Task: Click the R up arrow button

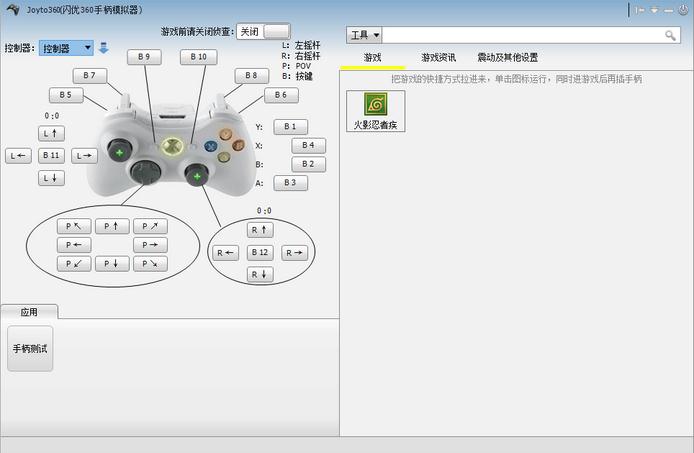Action: point(260,230)
